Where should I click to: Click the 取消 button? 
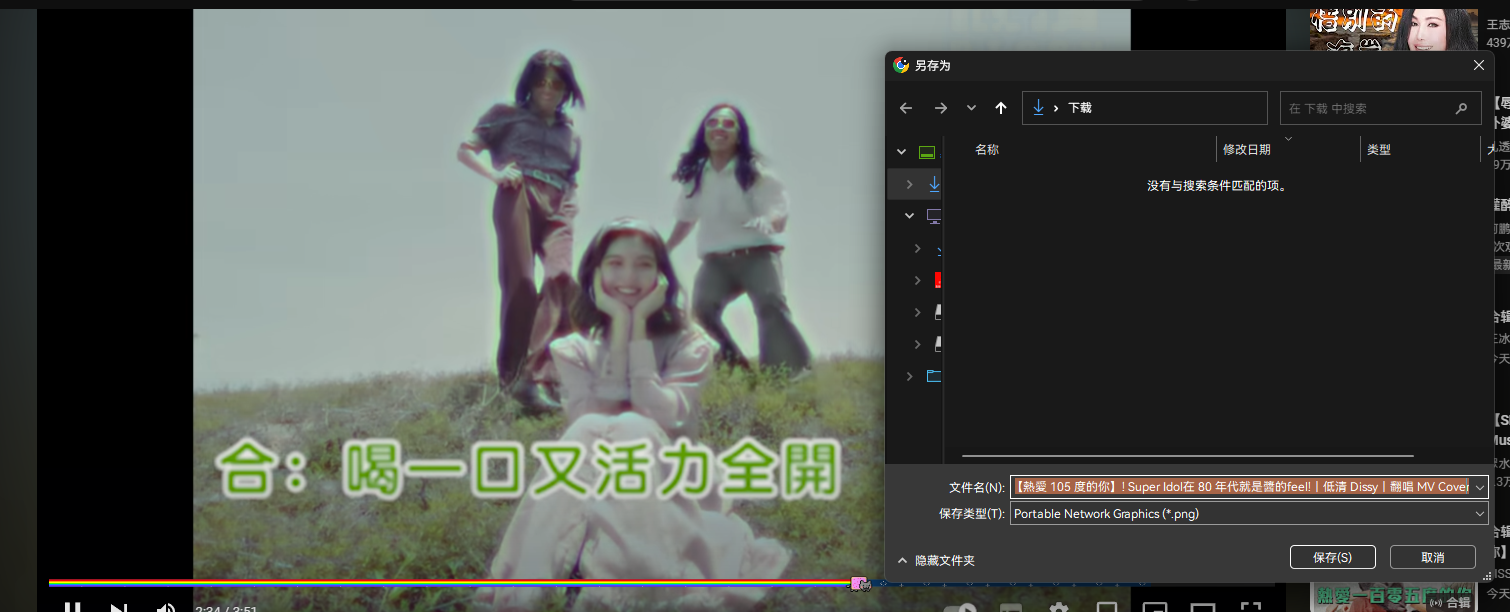1432,557
